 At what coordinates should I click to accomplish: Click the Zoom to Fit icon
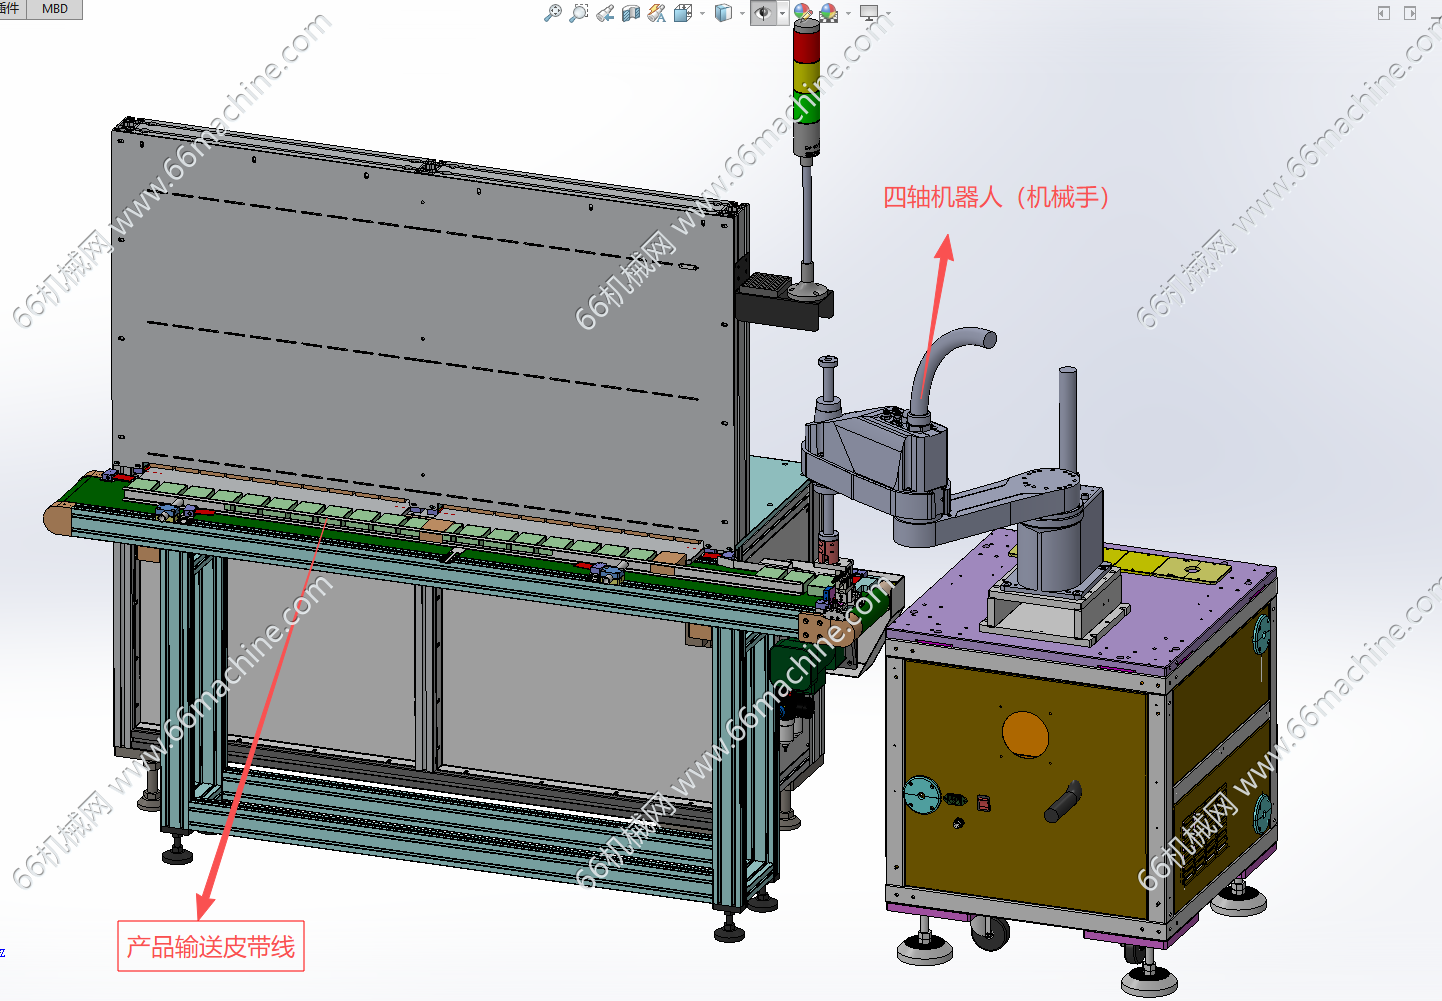coord(552,13)
